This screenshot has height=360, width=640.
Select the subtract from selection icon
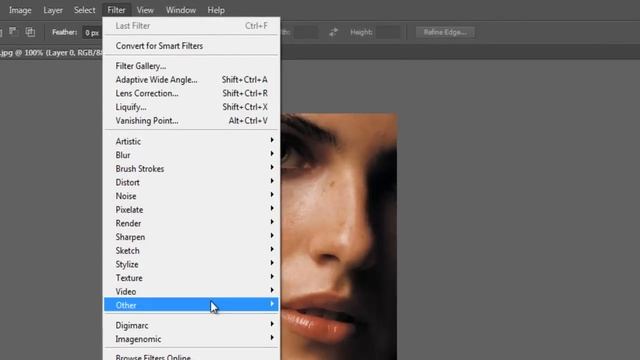13,32
